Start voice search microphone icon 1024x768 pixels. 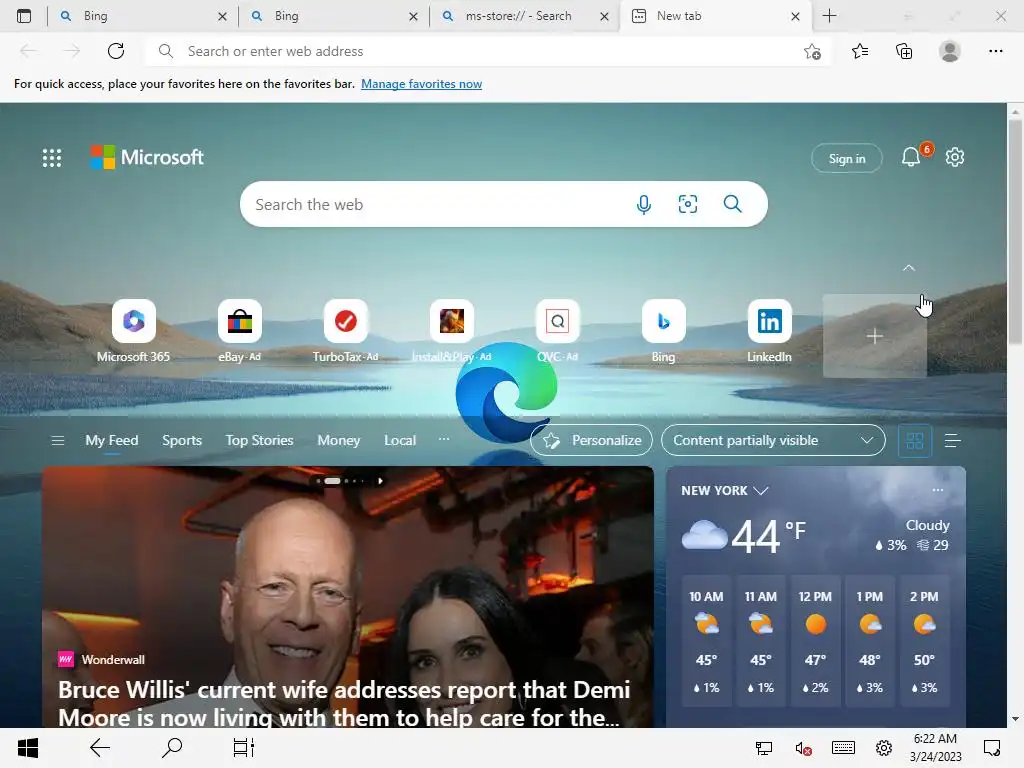pos(643,204)
